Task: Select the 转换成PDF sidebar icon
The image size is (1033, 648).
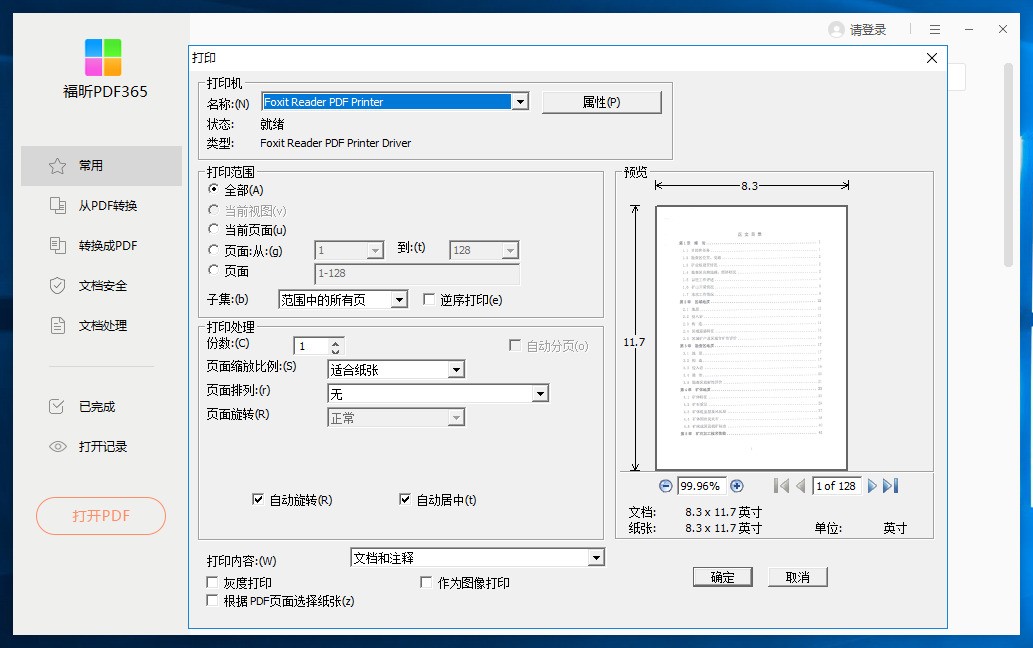Action: coord(100,246)
